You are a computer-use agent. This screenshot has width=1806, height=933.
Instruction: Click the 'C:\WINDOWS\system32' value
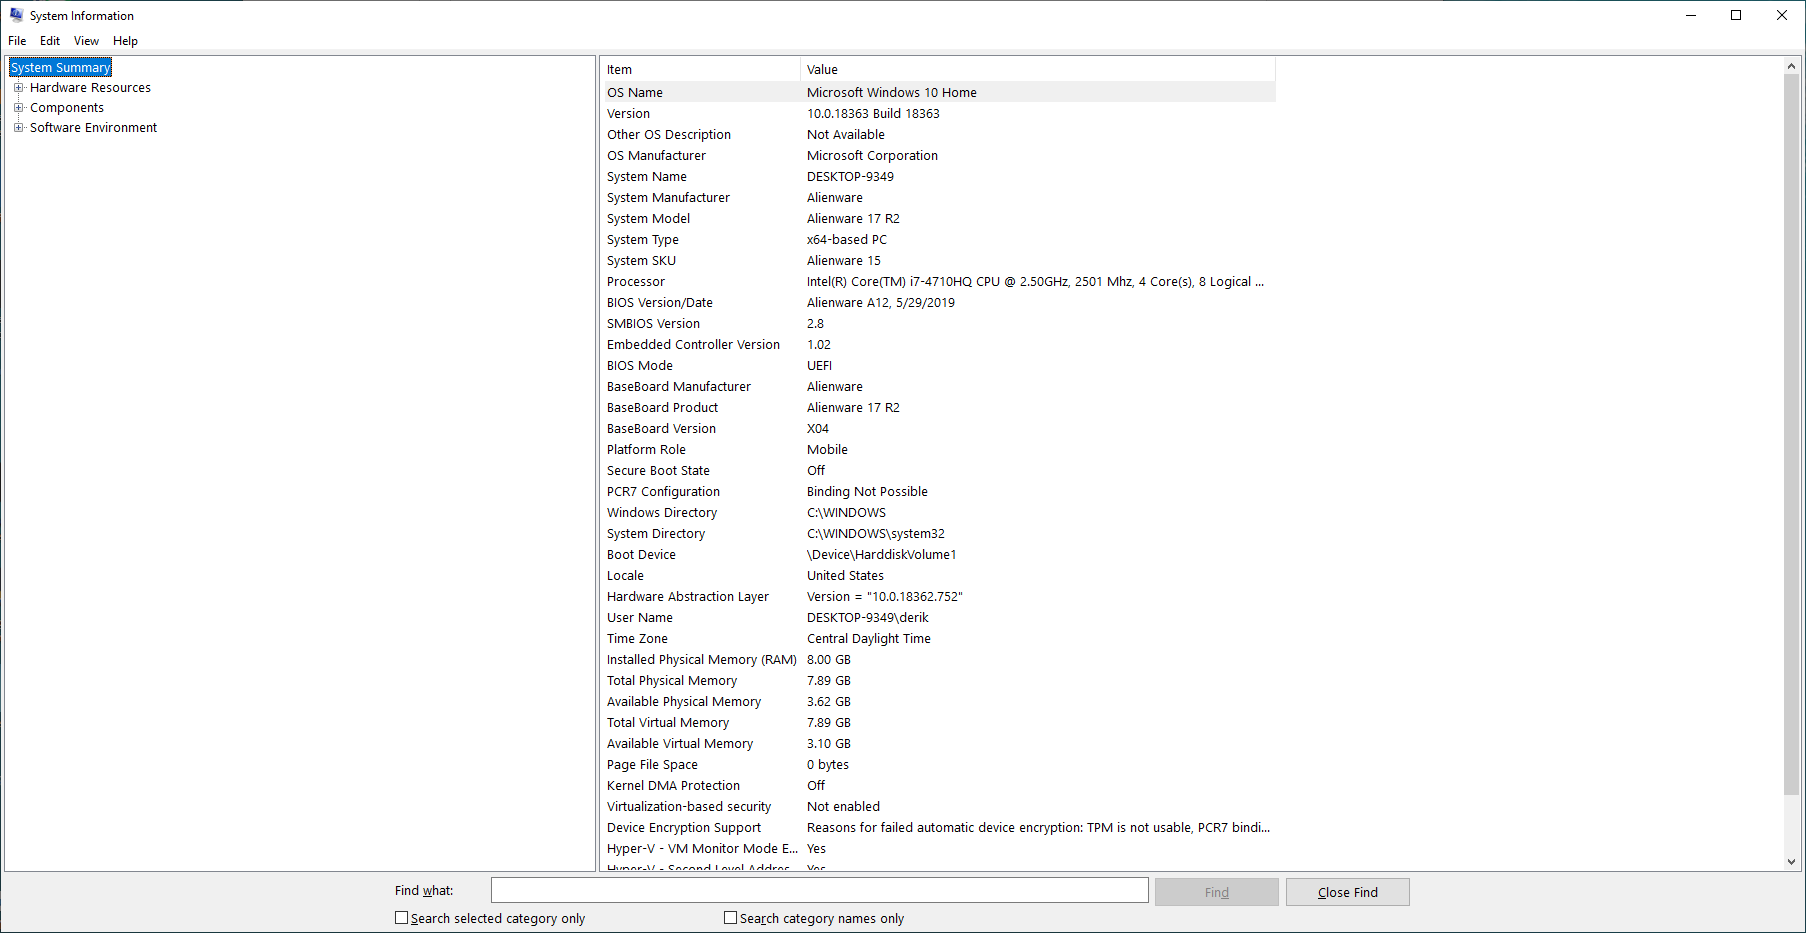pos(875,533)
